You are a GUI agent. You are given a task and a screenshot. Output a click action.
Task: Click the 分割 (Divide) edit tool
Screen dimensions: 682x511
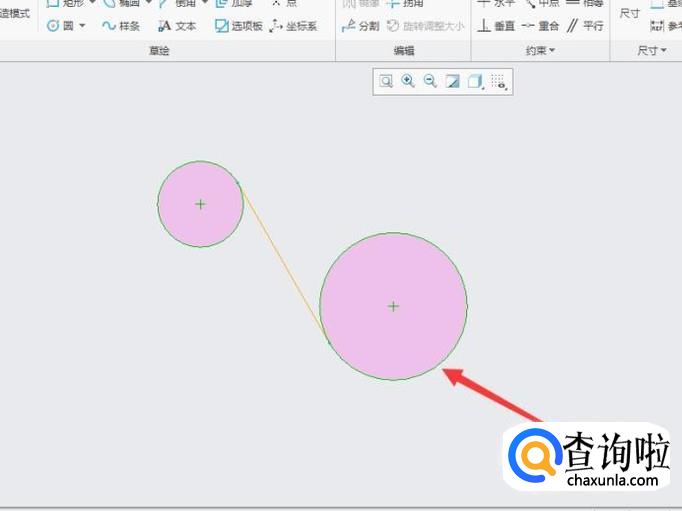361,26
